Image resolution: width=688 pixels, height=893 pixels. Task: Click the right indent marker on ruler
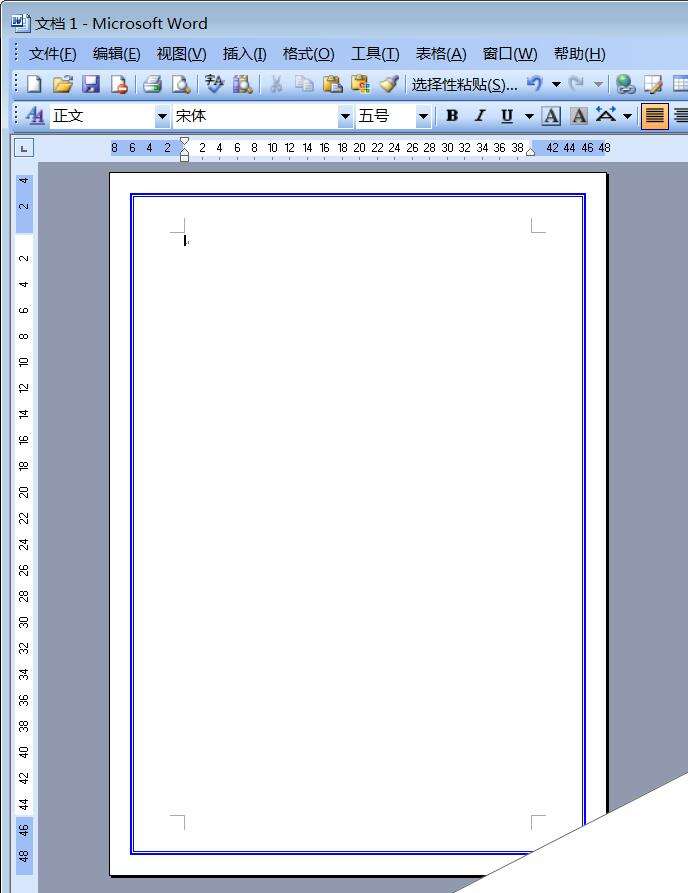530,151
